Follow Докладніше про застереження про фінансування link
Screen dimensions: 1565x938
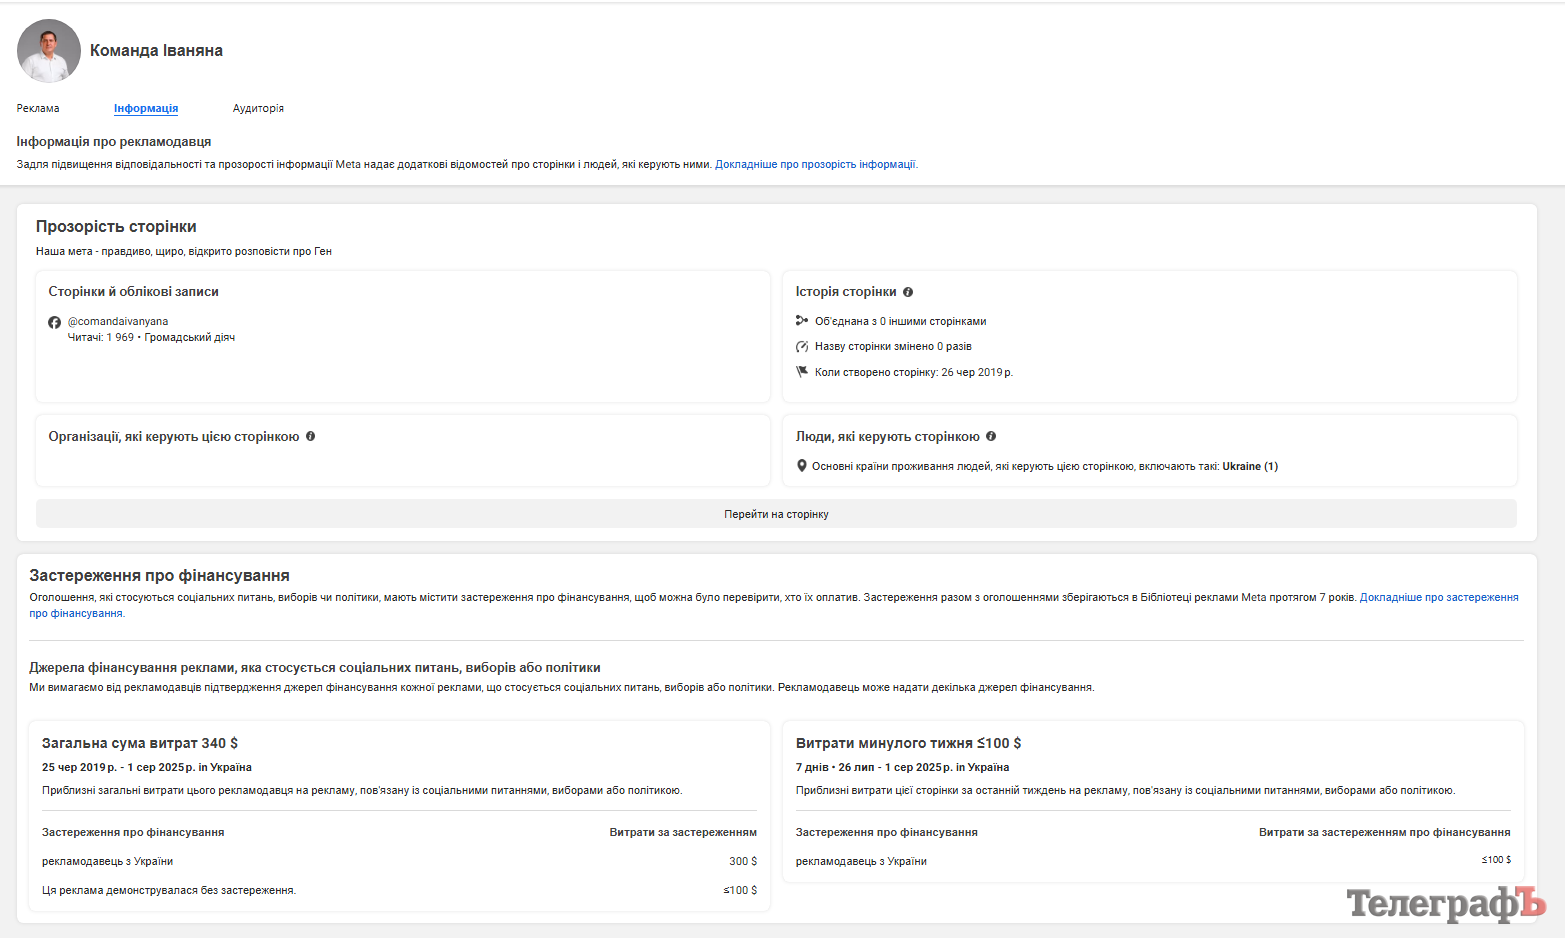click(x=1438, y=597)
